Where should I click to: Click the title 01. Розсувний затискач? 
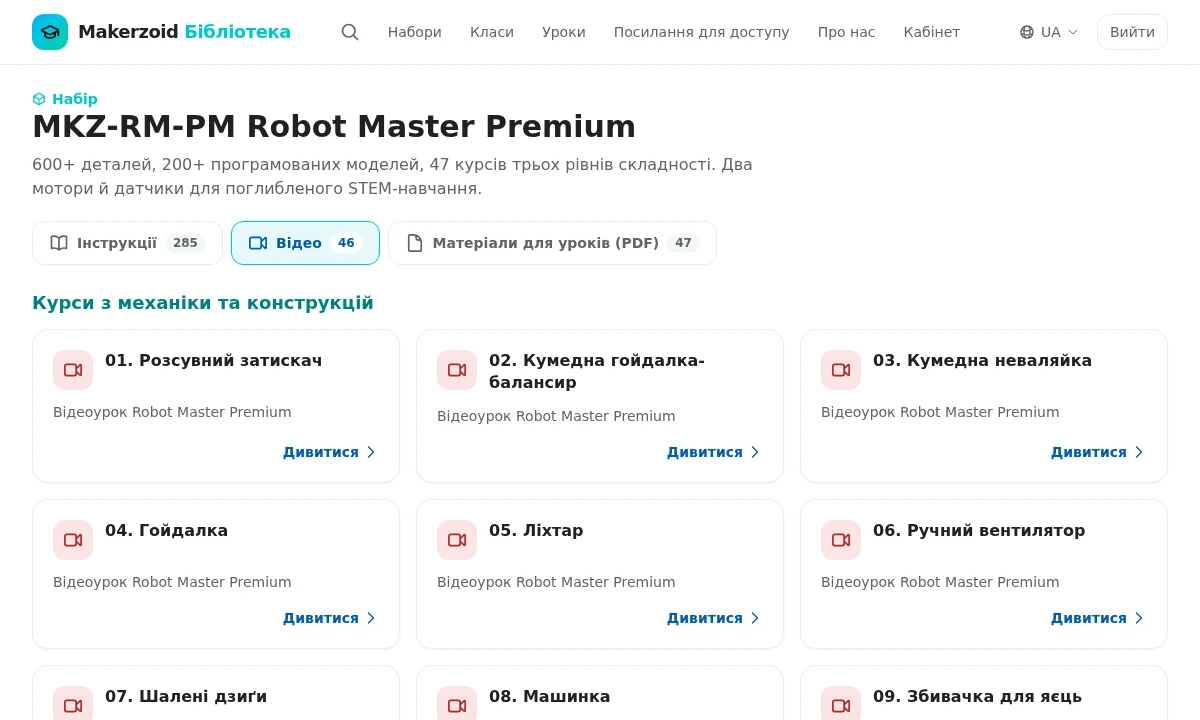[x=214, y=360]
